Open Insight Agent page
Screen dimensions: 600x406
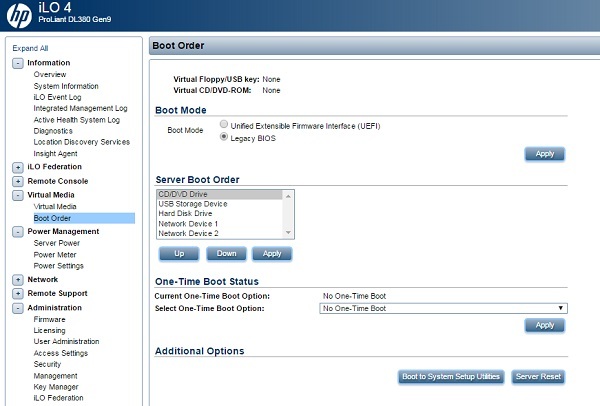pyautogui.click(x=55, y=153)
